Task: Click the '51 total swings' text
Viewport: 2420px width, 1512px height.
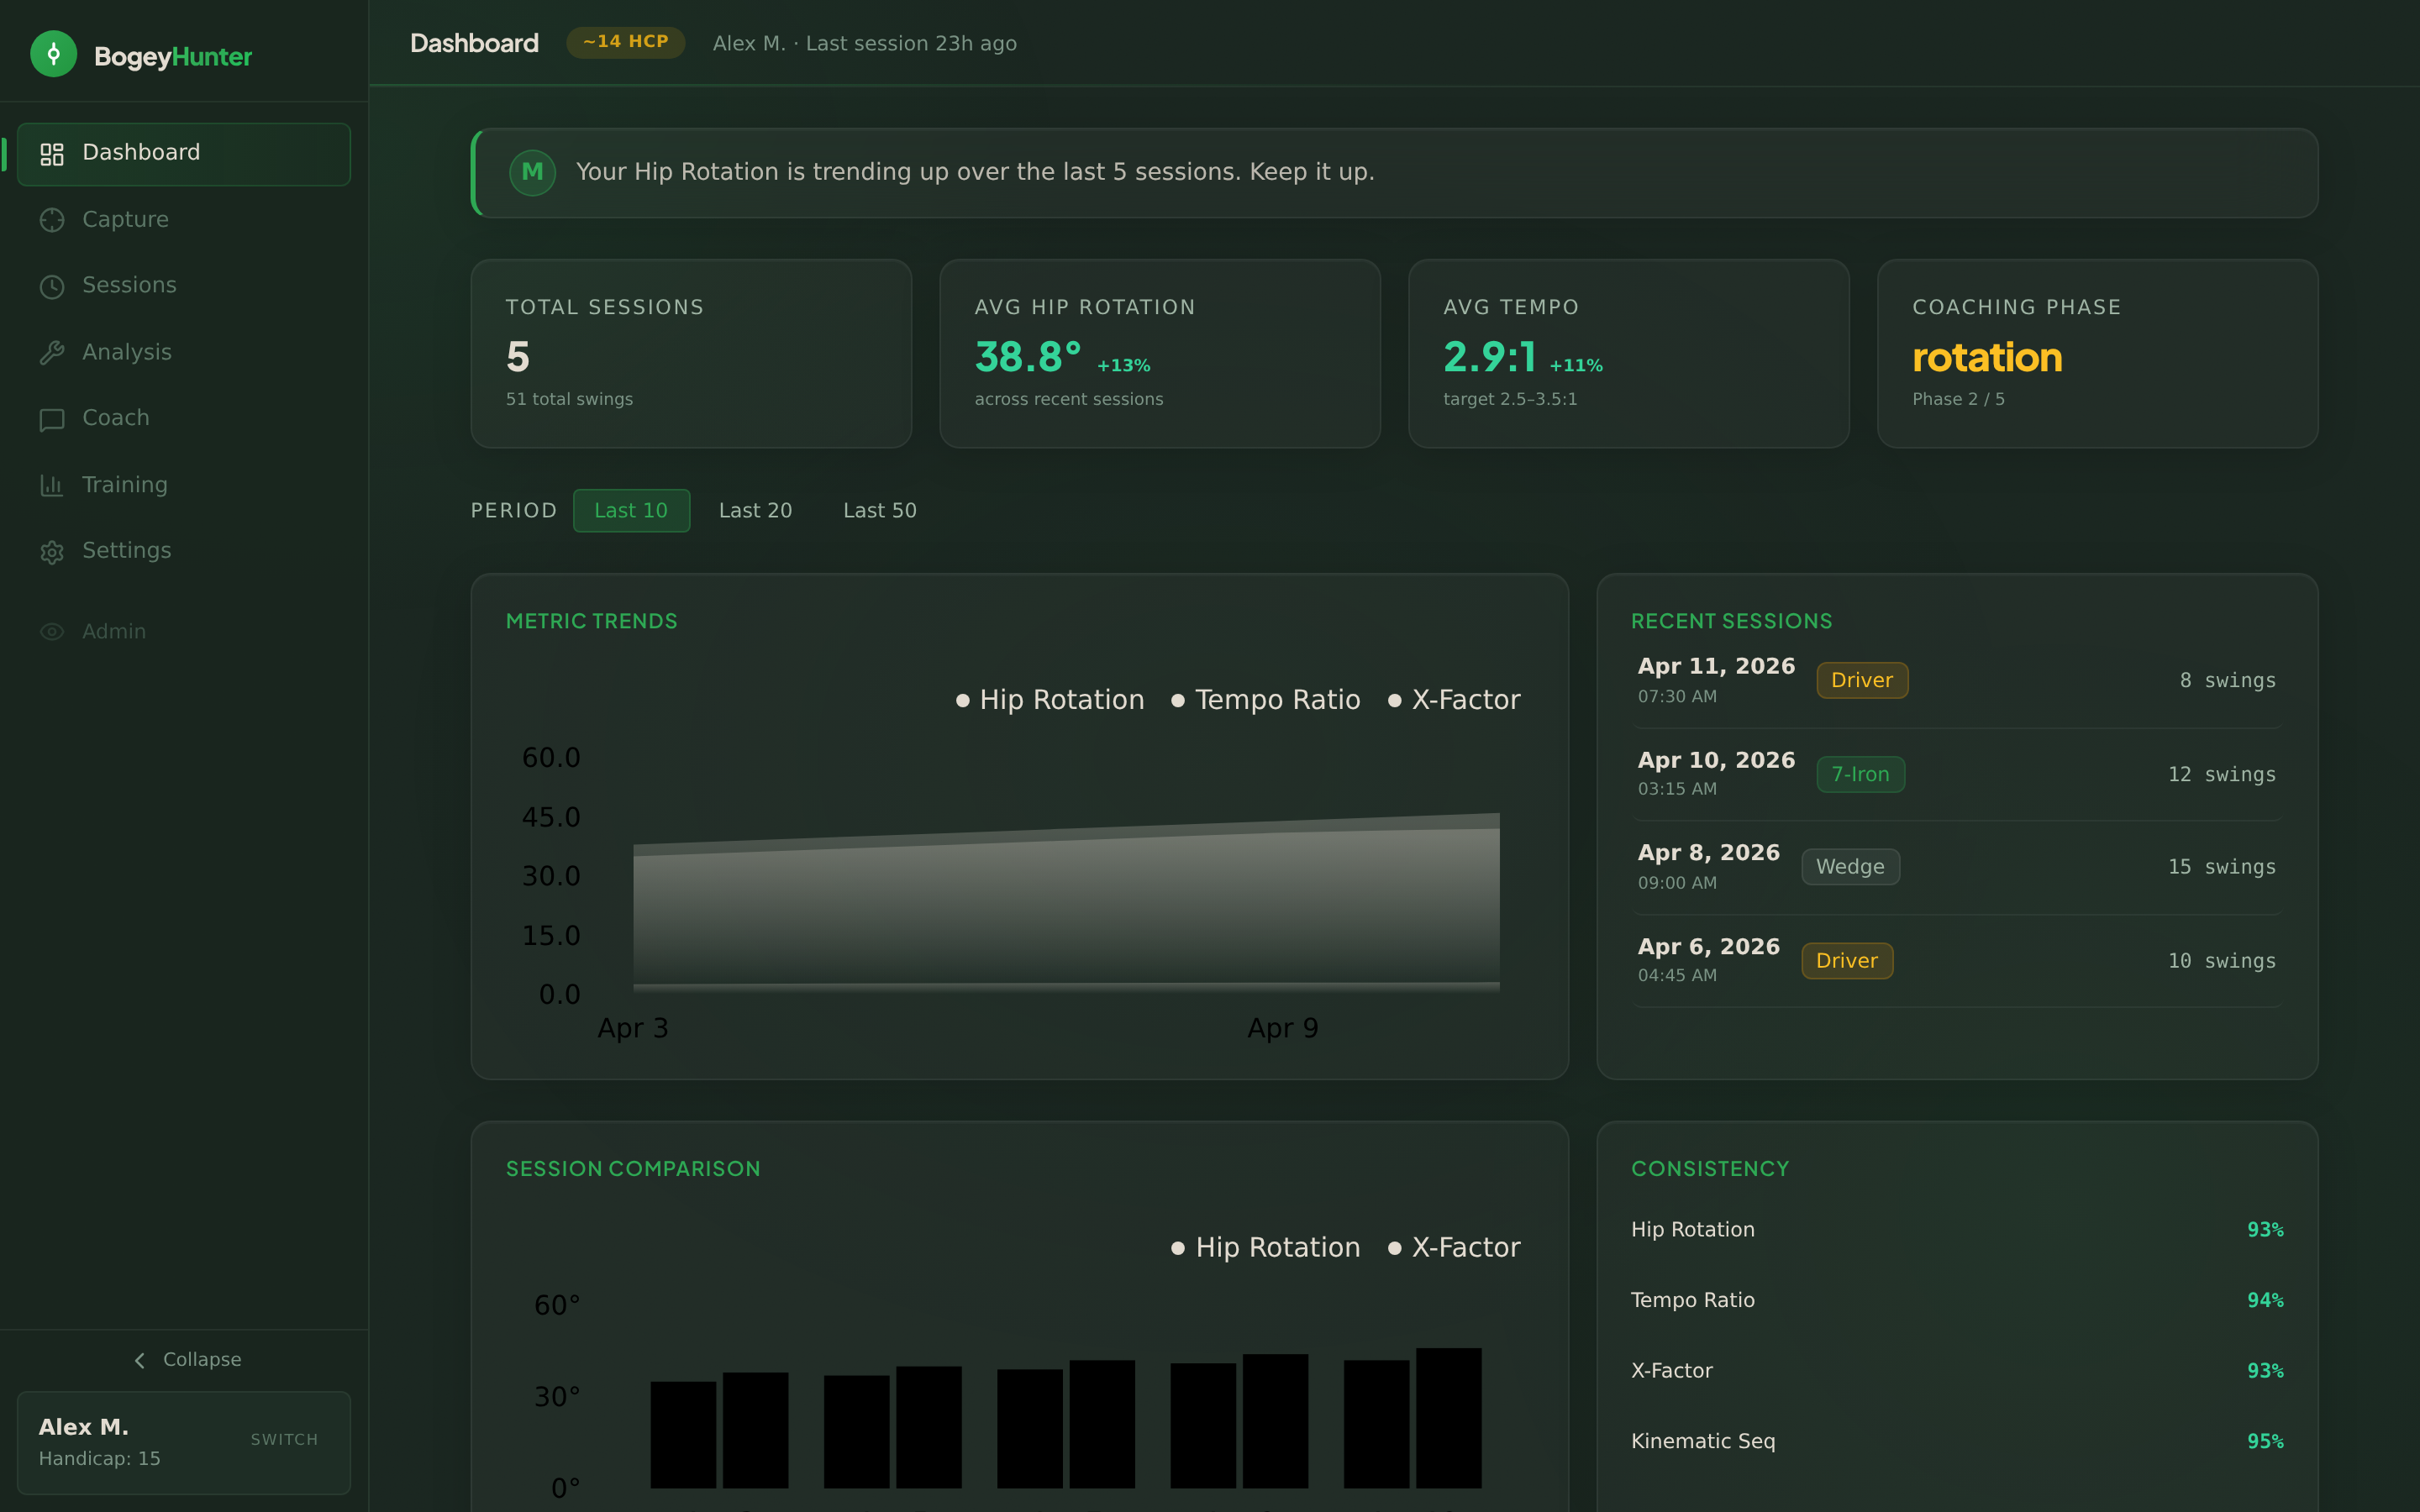Action: point(569,399)
